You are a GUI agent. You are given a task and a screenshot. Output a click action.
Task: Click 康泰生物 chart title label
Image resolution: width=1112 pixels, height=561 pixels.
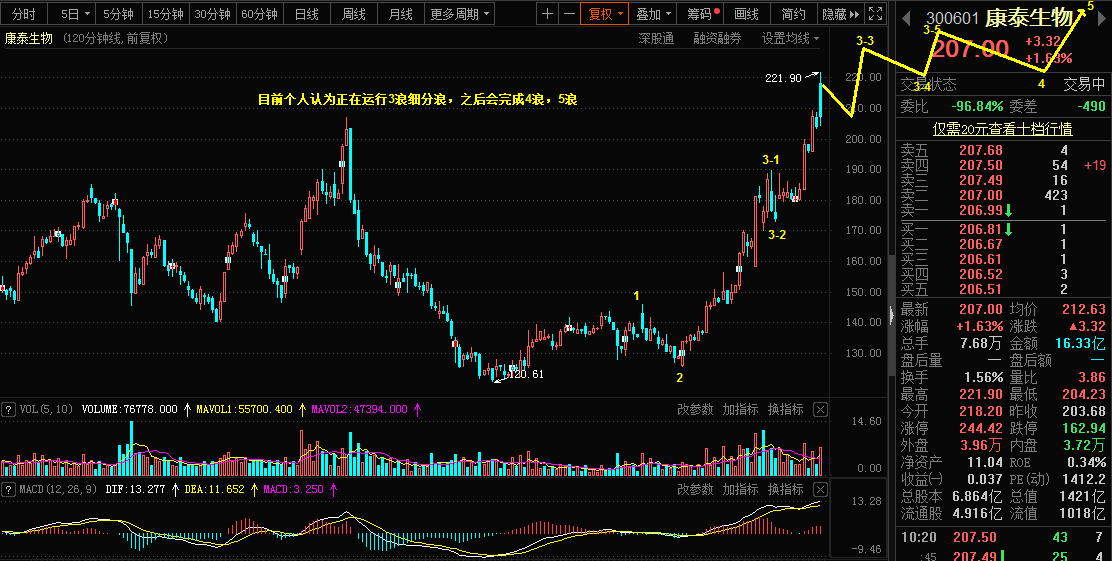[x=28, y=38]
